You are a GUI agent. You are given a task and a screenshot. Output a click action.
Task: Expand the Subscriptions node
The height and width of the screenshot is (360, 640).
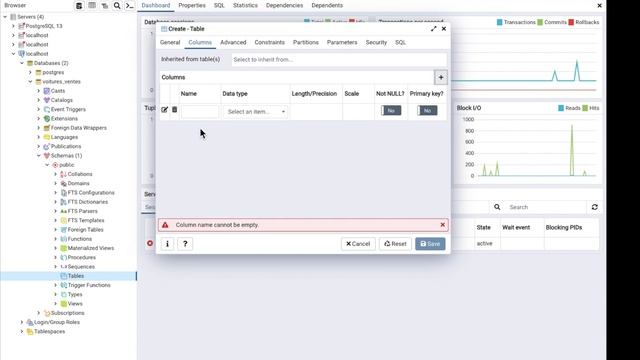point(39,313)
